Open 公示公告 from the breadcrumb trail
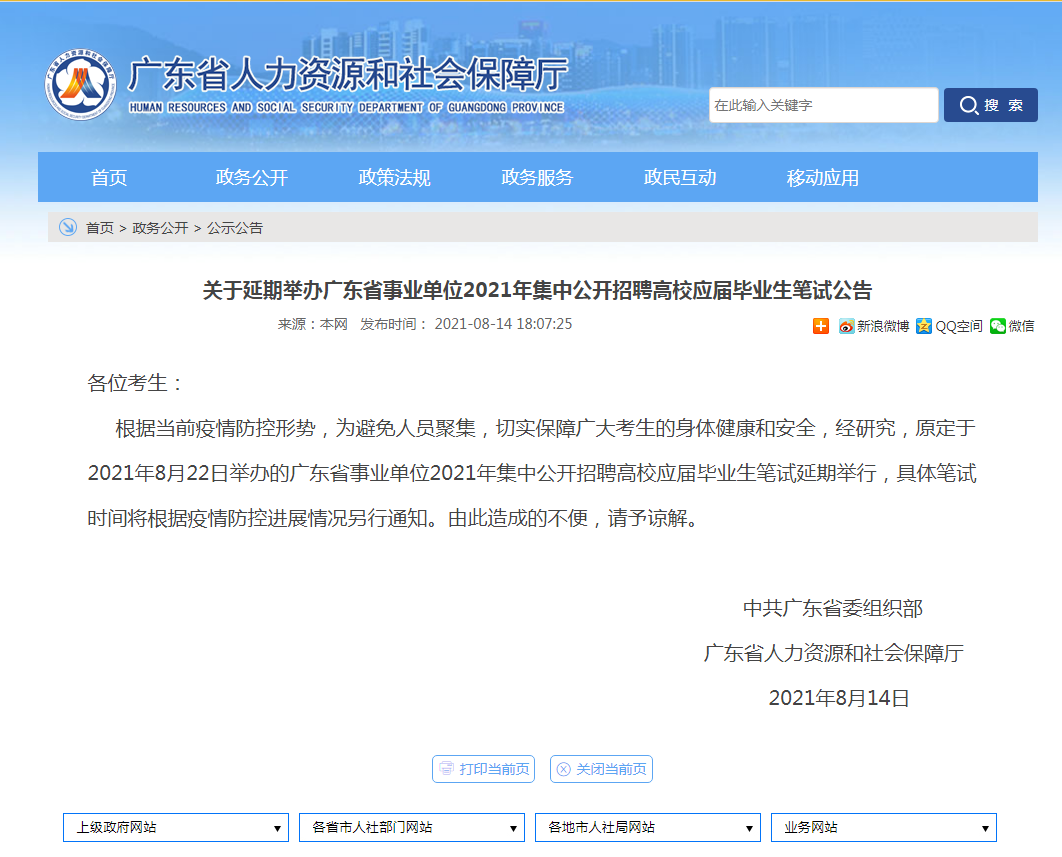Image resolution: width=1062 pixels, height=857 pixels. click(237, 227)
